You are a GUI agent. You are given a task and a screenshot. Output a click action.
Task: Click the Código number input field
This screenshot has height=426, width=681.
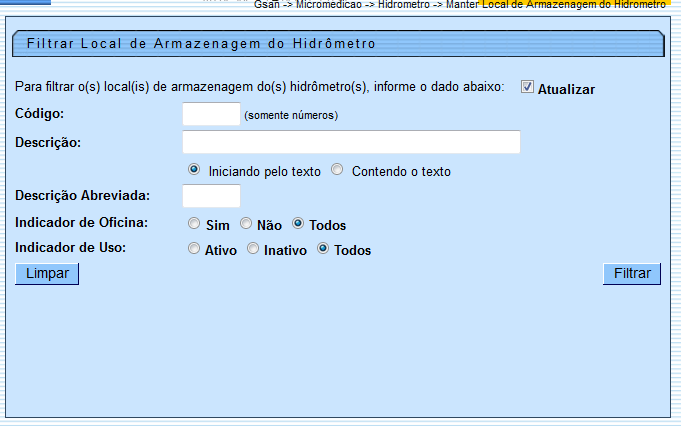[x=211, y=114]
